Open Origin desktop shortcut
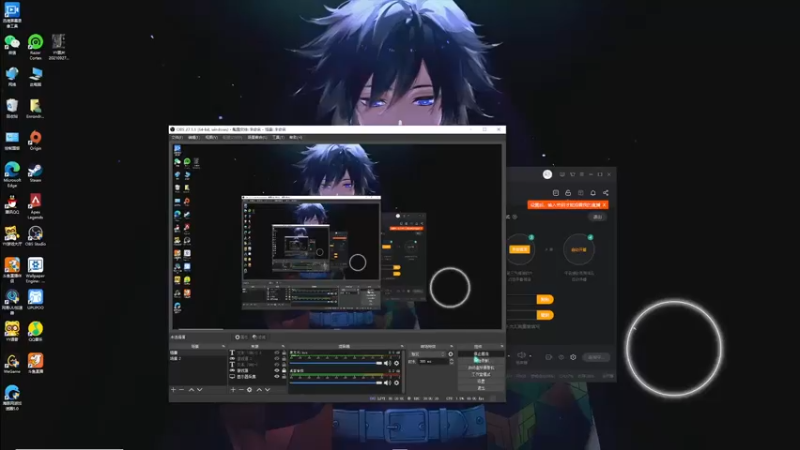 35,141
